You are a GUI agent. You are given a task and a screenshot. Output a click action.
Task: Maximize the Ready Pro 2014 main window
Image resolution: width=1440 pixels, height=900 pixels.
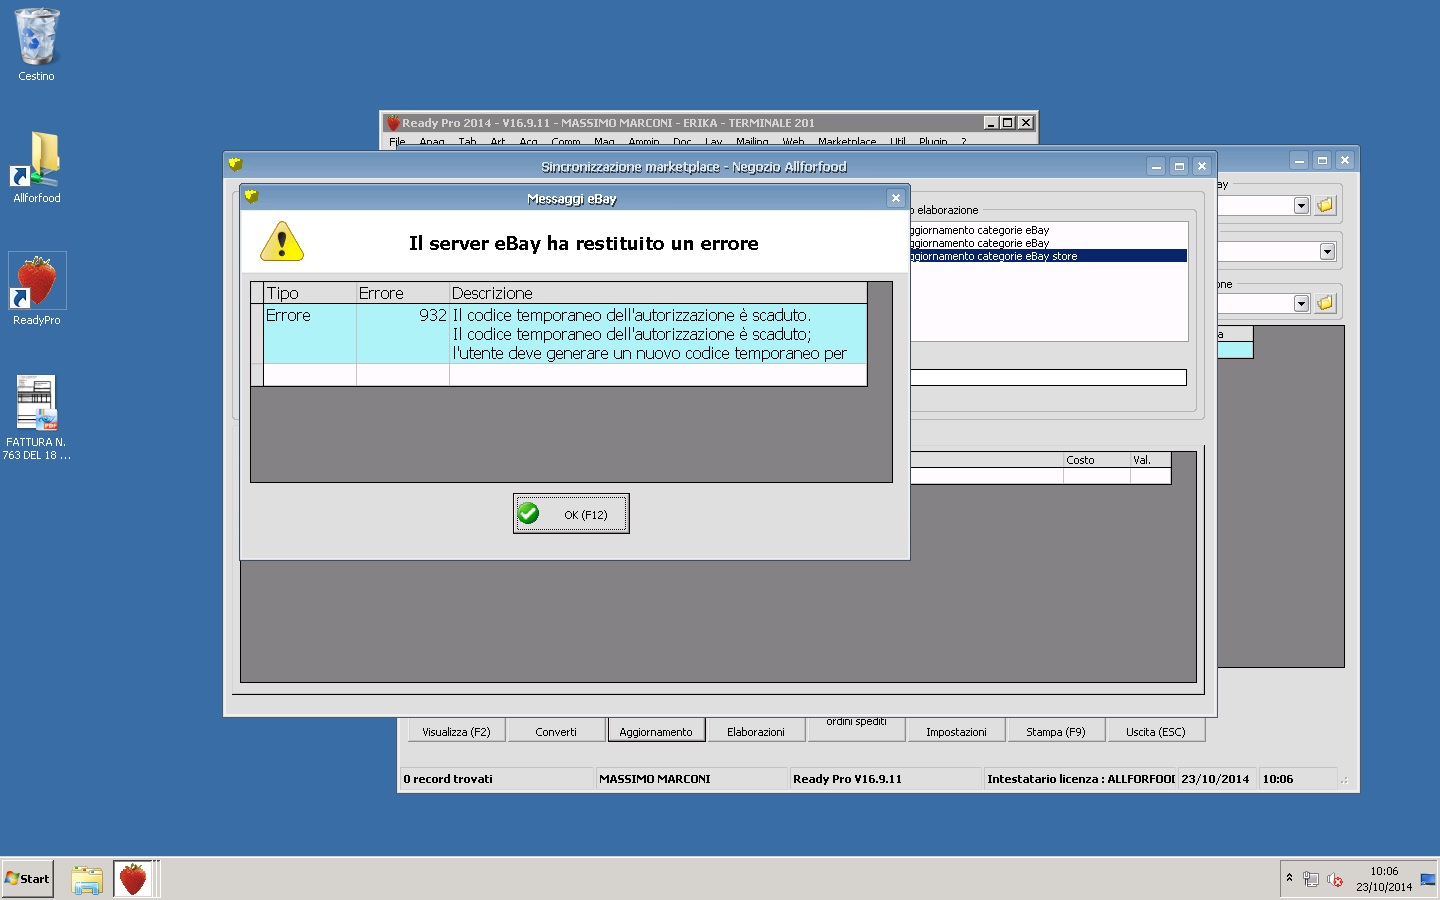[x=1008, y=122]
